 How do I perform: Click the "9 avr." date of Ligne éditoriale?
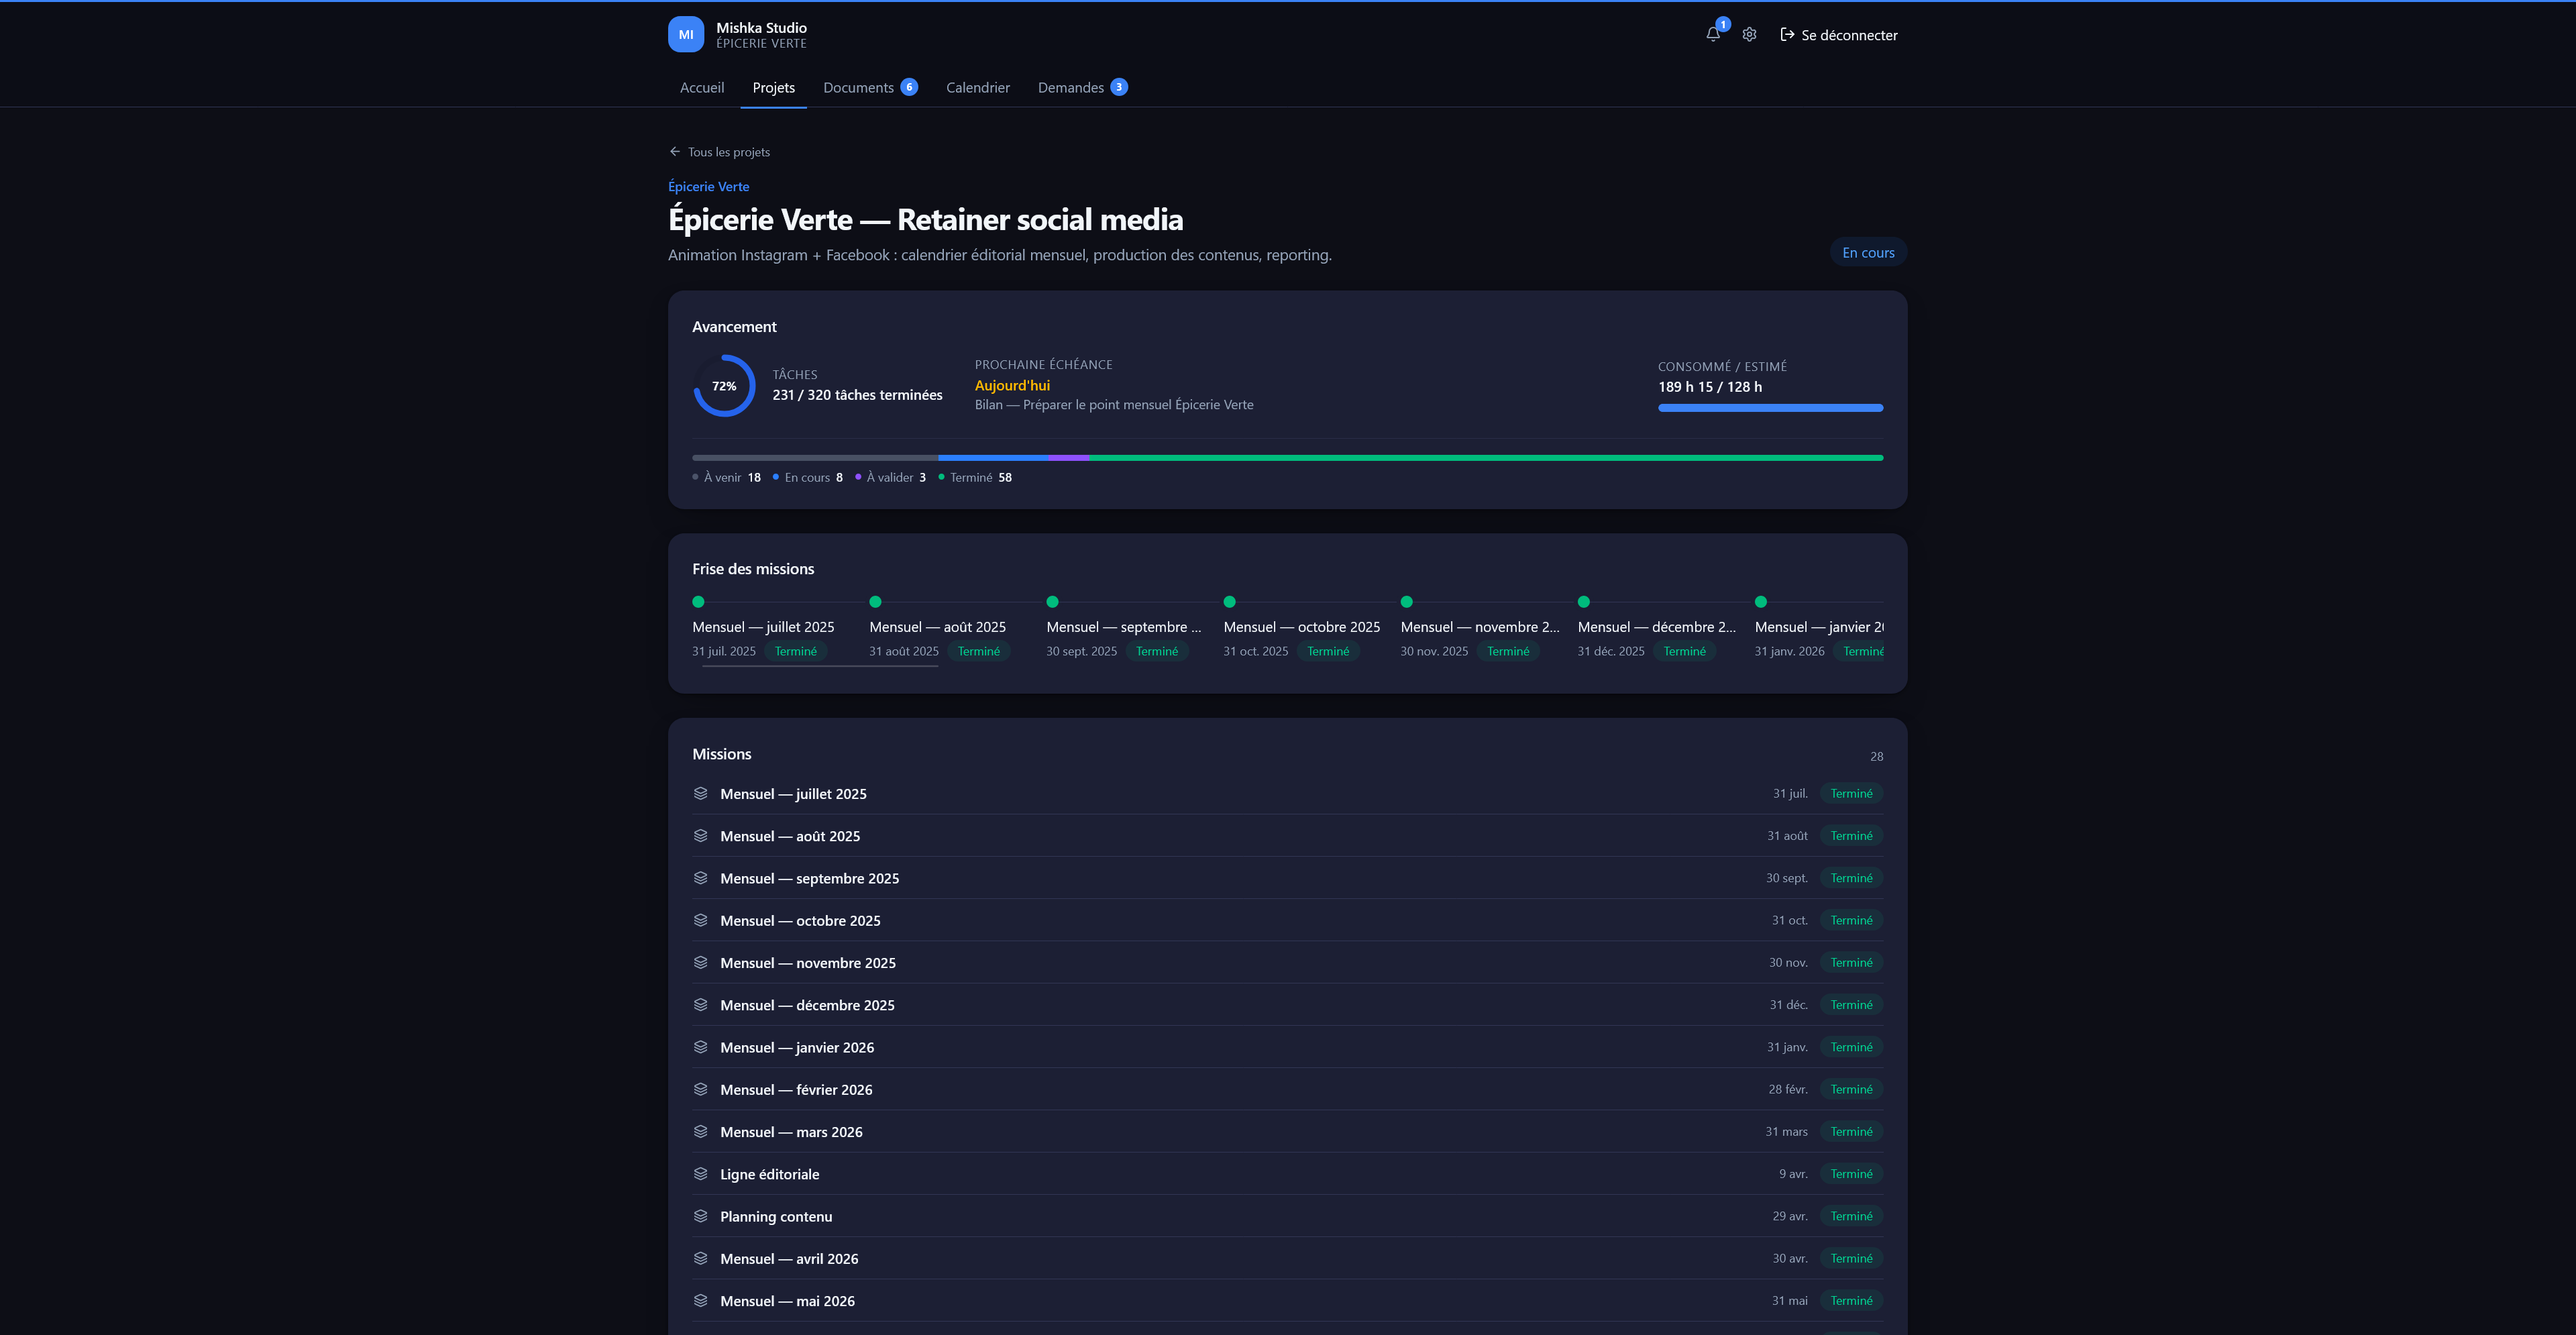1793,1174
